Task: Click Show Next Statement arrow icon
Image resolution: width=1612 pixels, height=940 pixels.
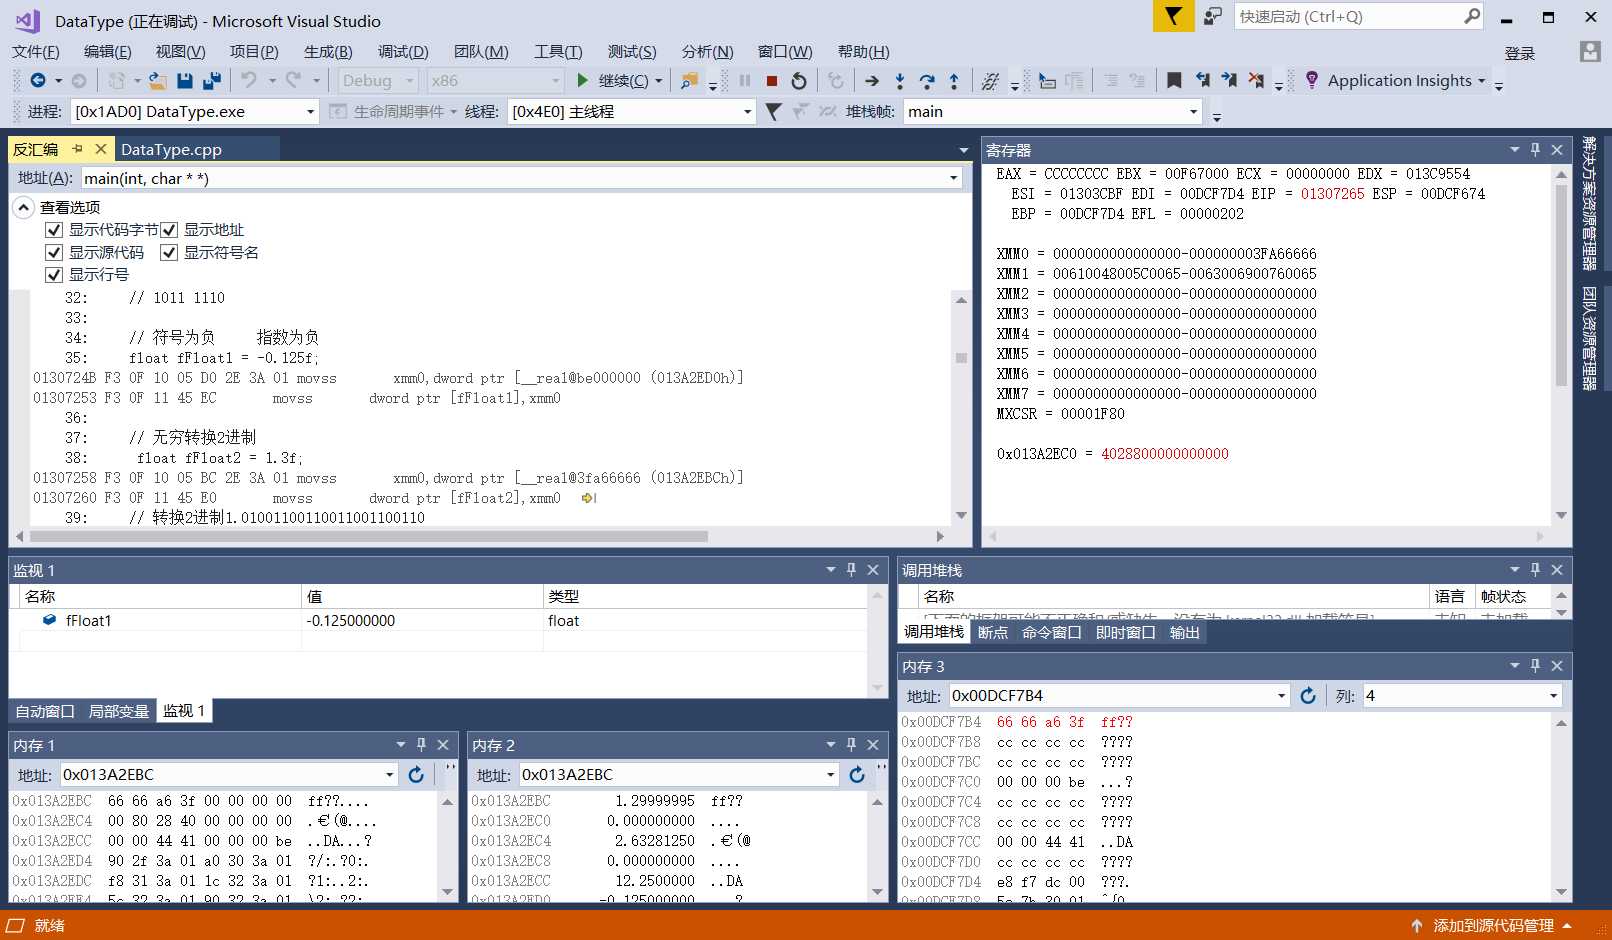Action: tap(872, 81)
